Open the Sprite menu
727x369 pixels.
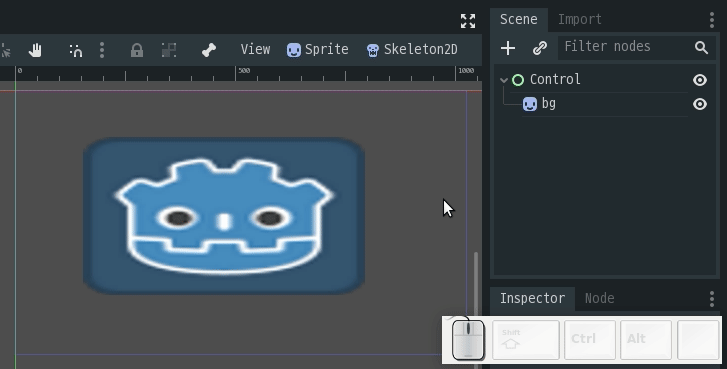[x=318, y=50]
